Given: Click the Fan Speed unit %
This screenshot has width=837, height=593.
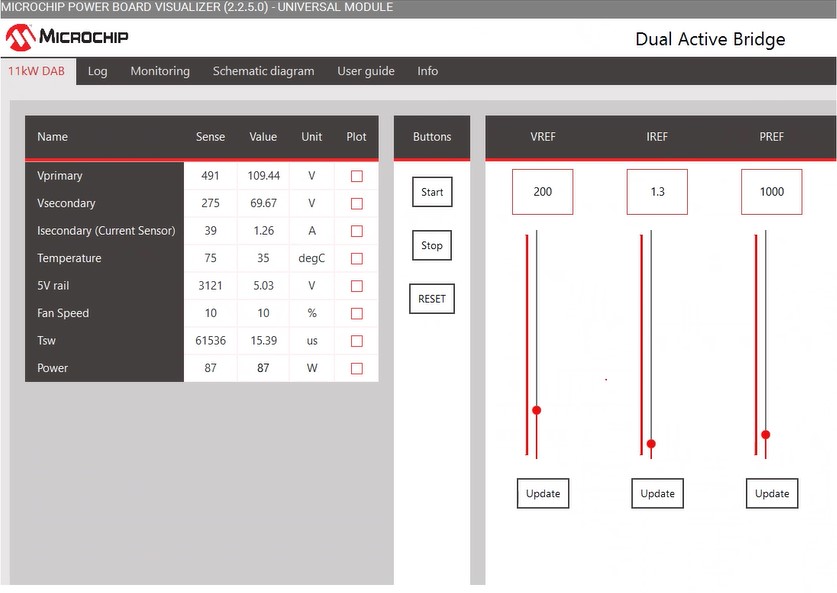Looking at the screenshot, I should [312, 313].
